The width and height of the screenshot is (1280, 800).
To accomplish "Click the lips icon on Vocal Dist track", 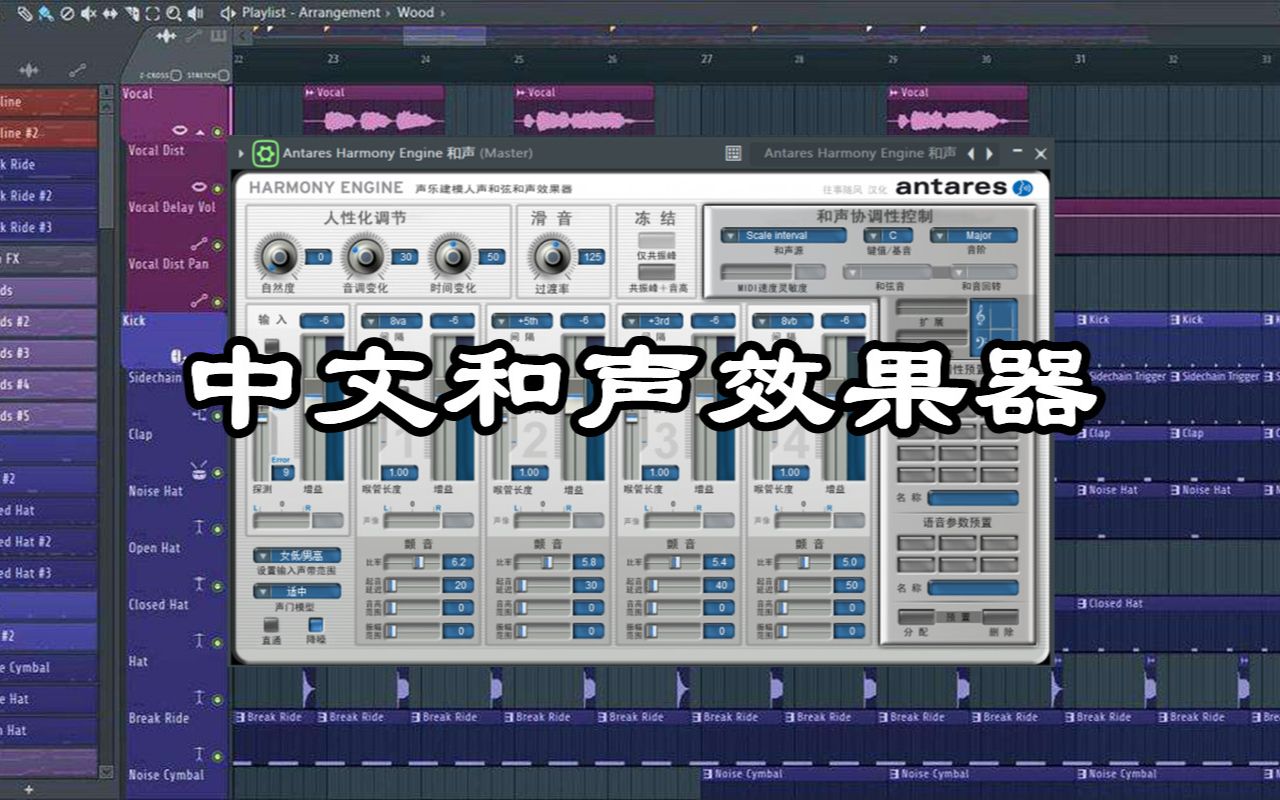I will pyautogui.click(x=199, y=187).
